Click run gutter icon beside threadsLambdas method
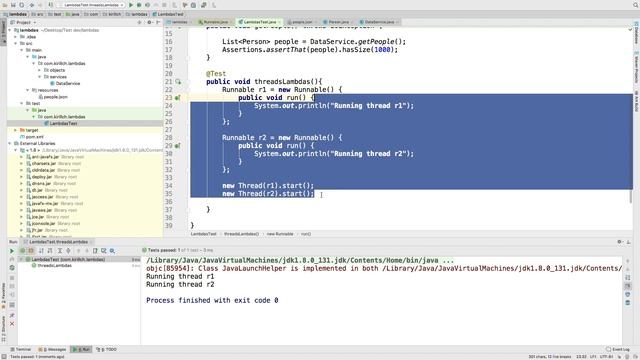 click(178, 82)
